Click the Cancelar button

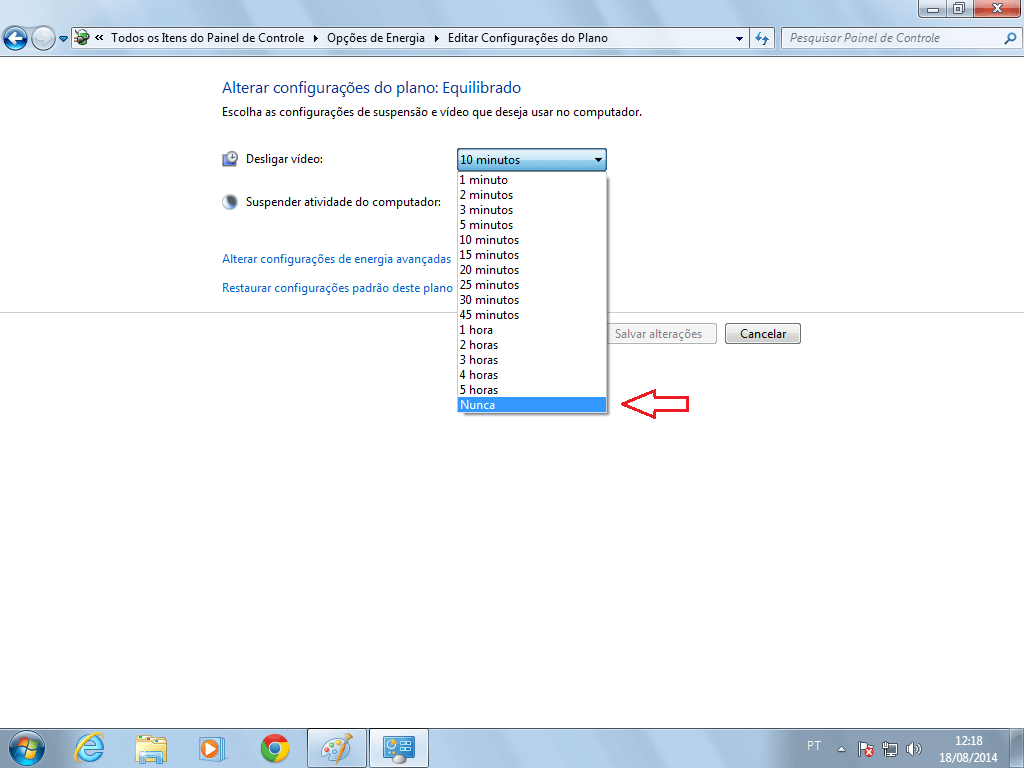point(762,334)
